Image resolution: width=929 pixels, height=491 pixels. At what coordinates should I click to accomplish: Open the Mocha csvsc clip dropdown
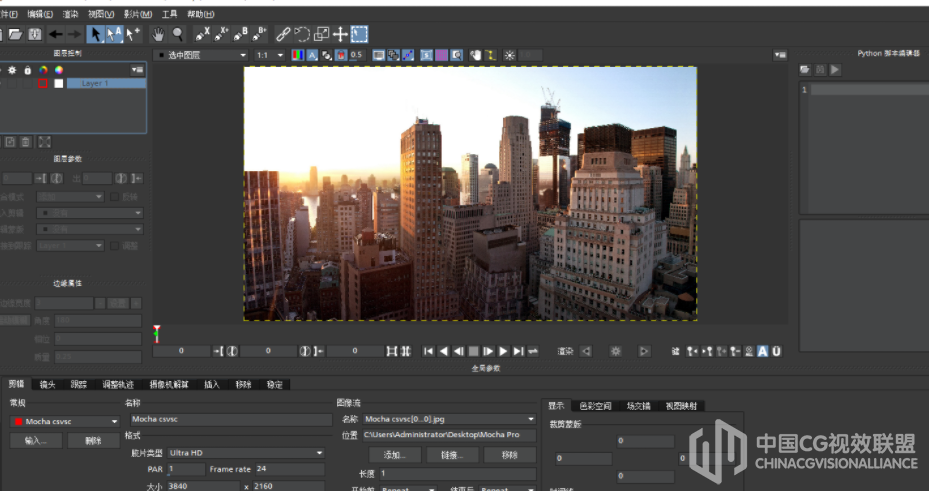tap(65, 422)
